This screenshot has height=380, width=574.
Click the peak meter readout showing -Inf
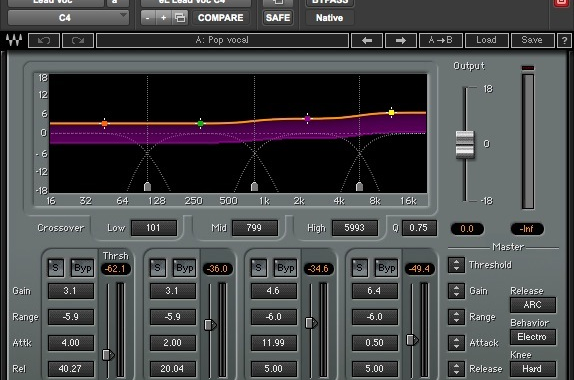coord(527,229)
